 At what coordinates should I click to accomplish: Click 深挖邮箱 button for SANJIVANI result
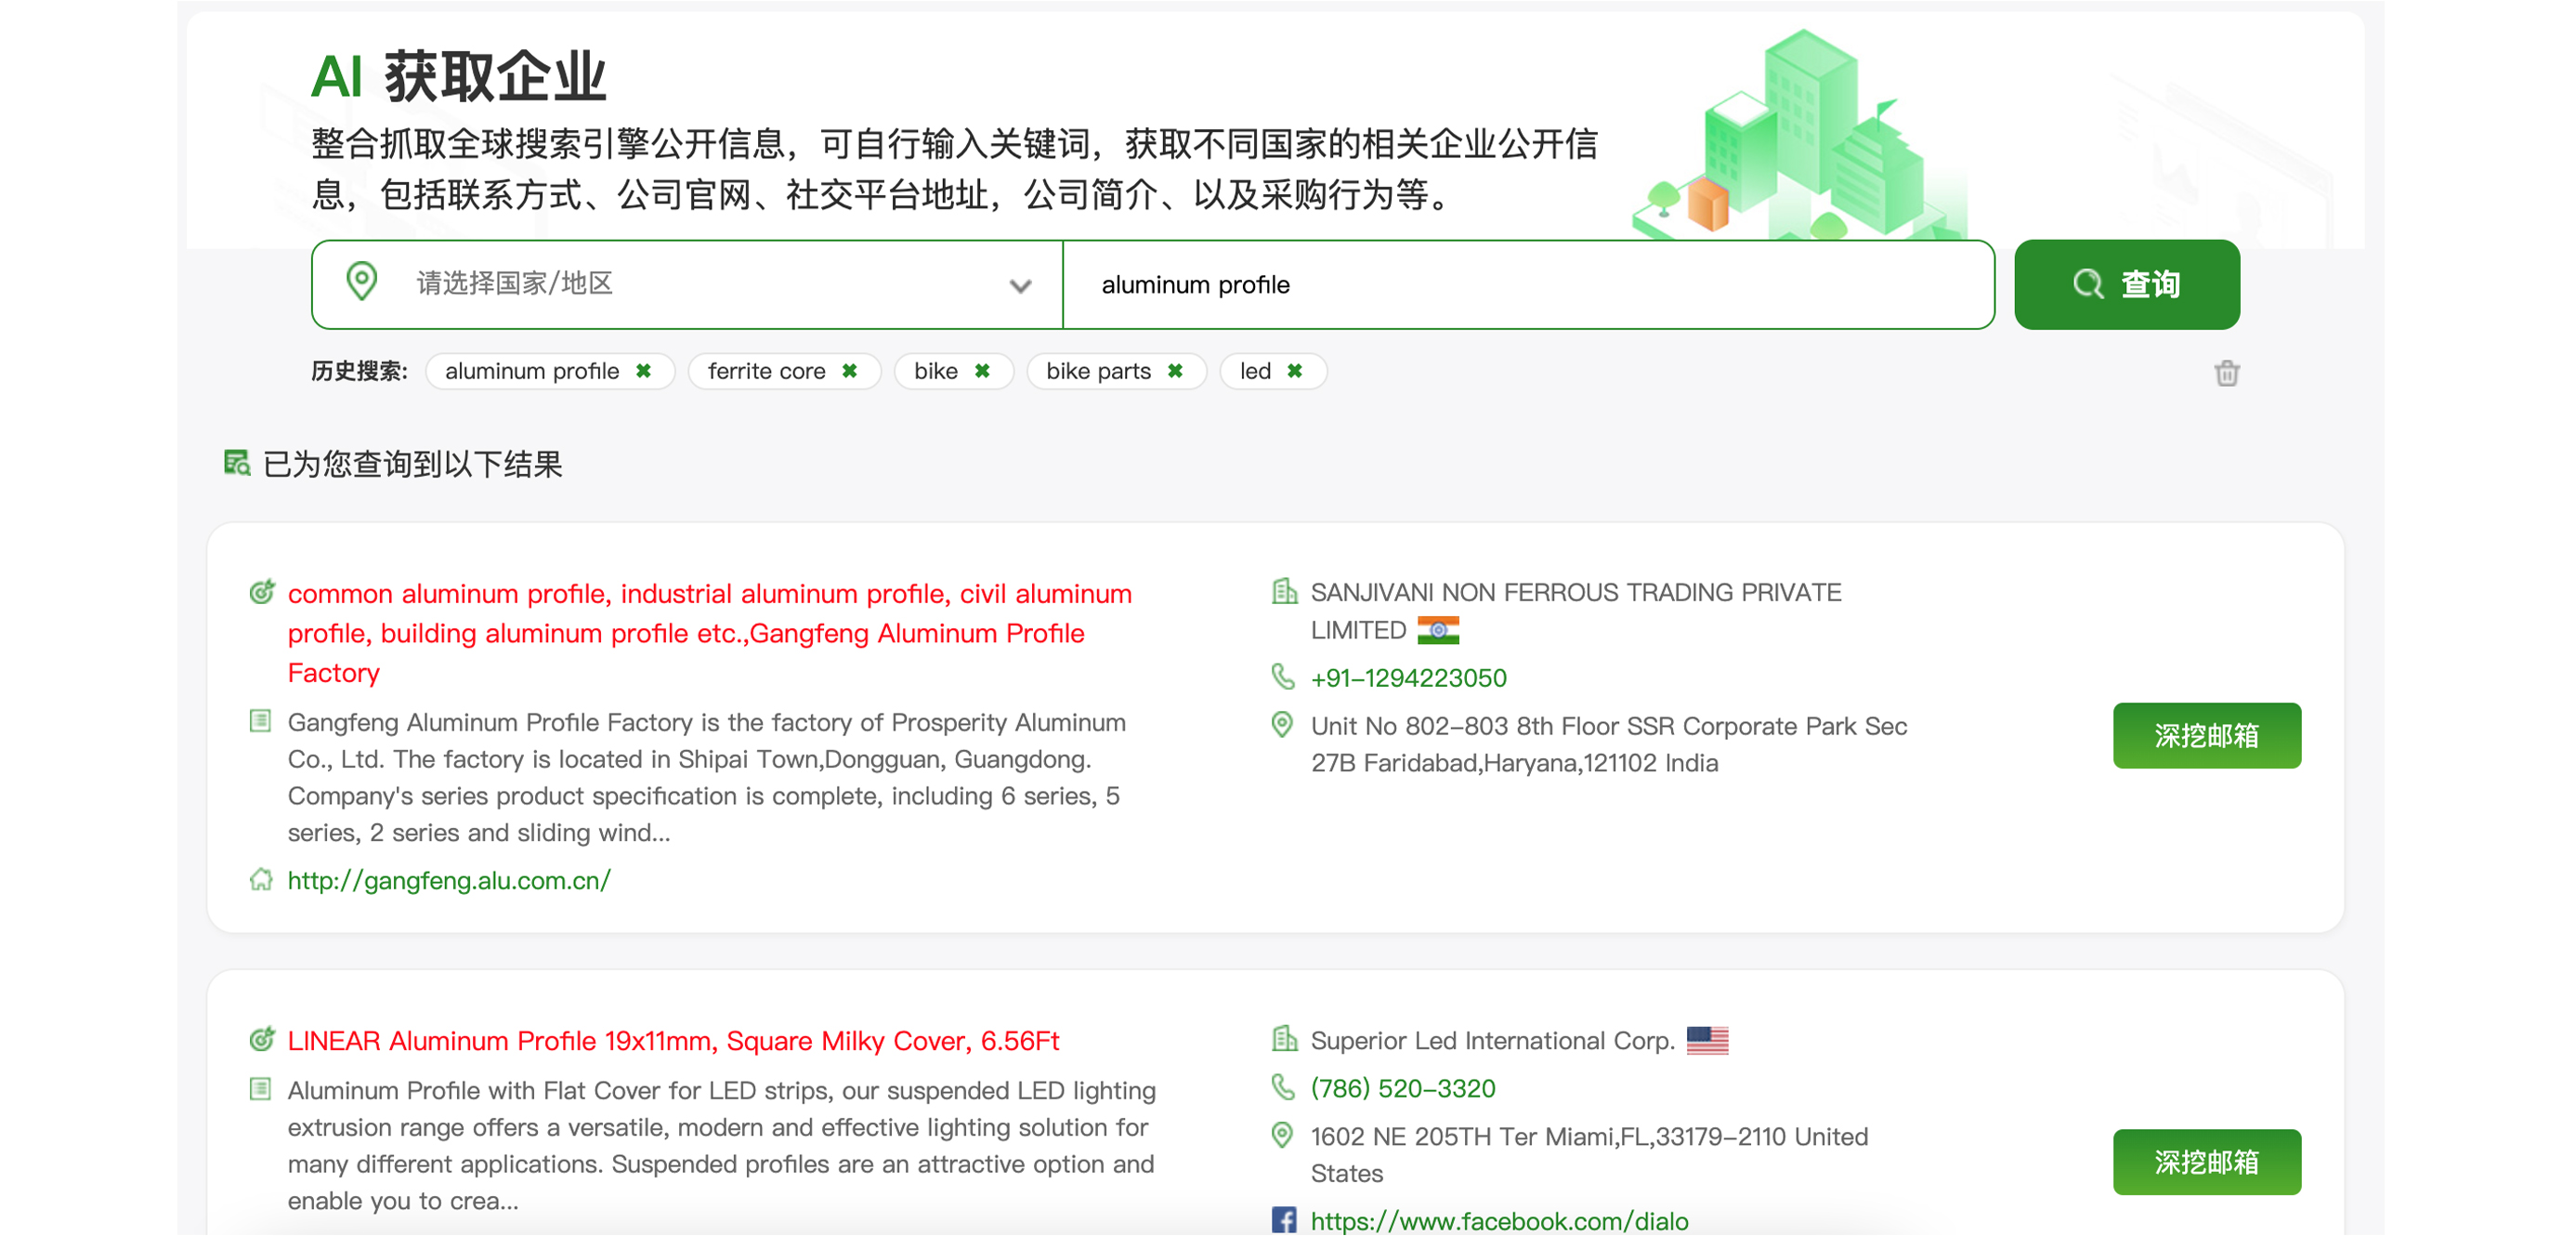point(2207,736)
